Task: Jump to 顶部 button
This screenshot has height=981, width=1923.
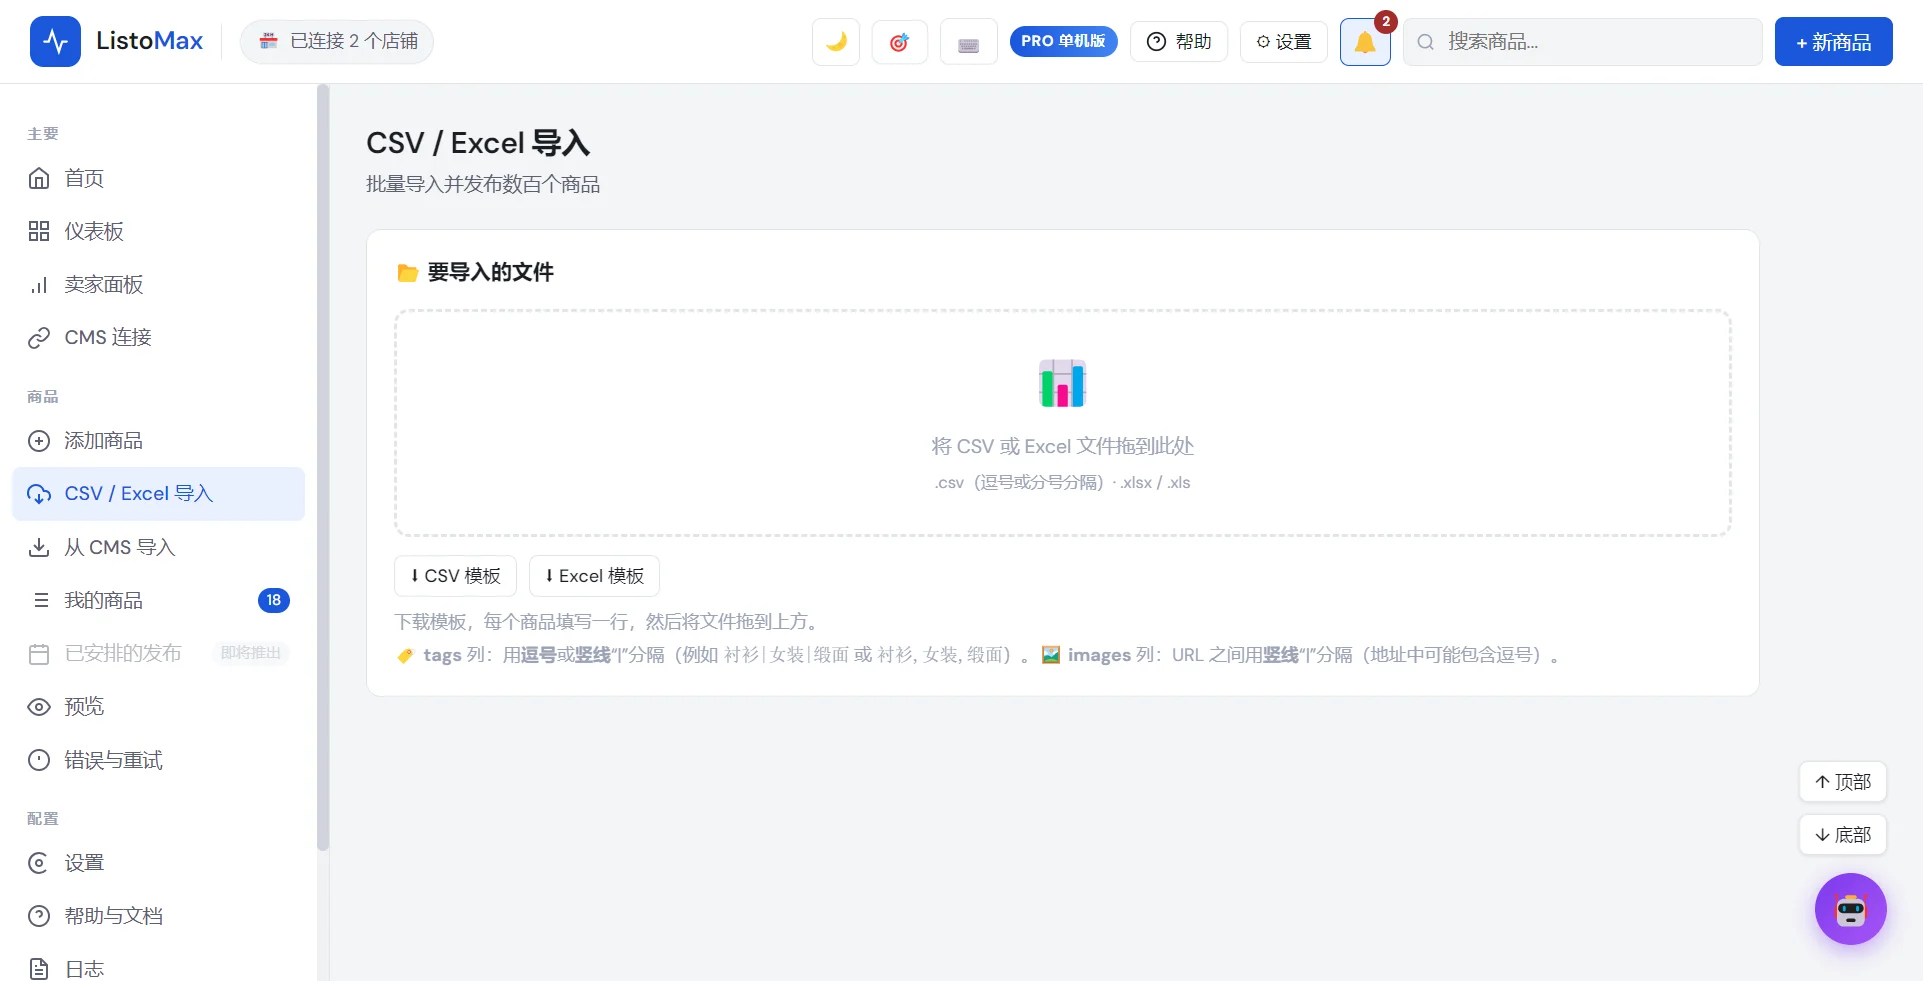Action: pyautogui.click(x=1843, y=782)
